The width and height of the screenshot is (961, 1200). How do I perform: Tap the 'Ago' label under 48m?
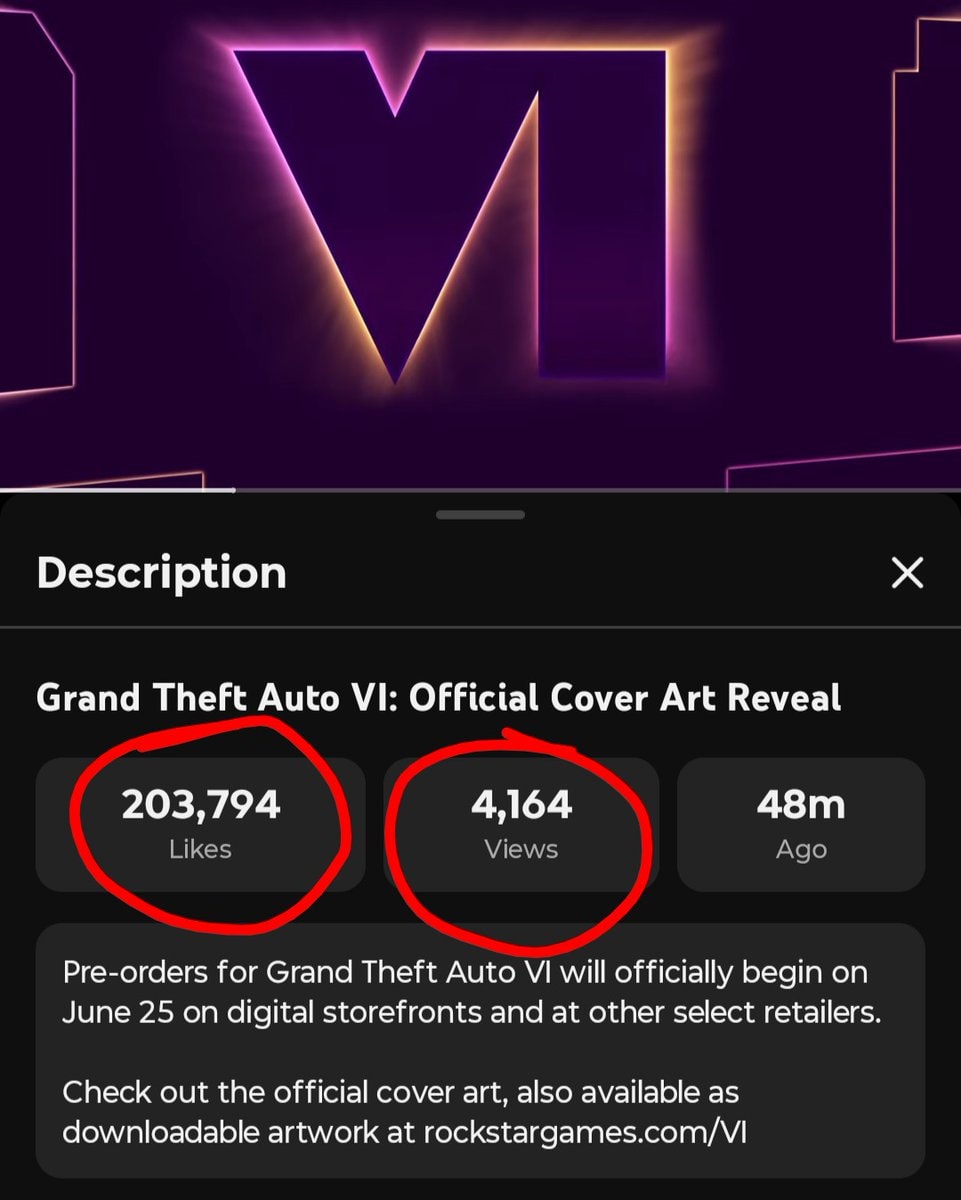coord(801,851)
